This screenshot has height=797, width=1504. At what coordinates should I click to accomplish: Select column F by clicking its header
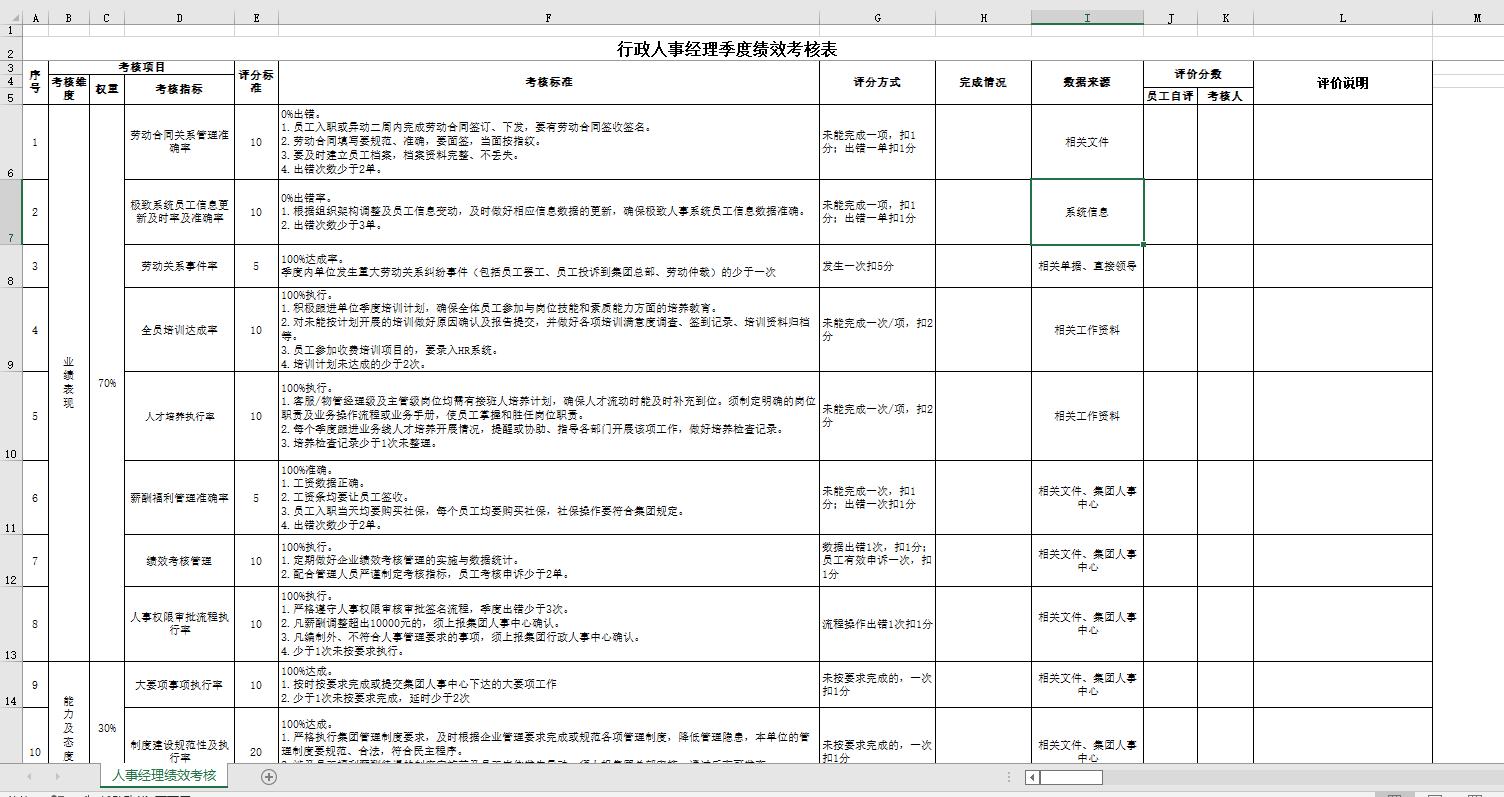pyautogui.click(x=548, y=17)
